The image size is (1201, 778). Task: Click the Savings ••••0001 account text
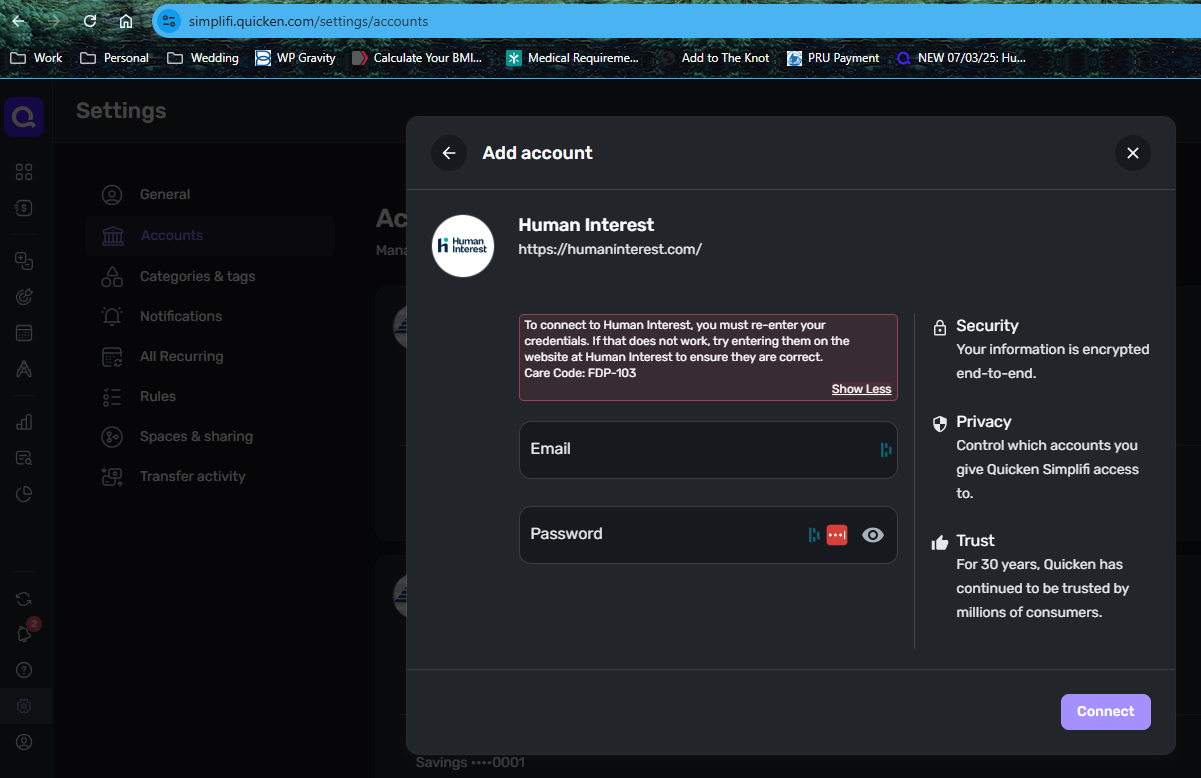pos(470,763)
